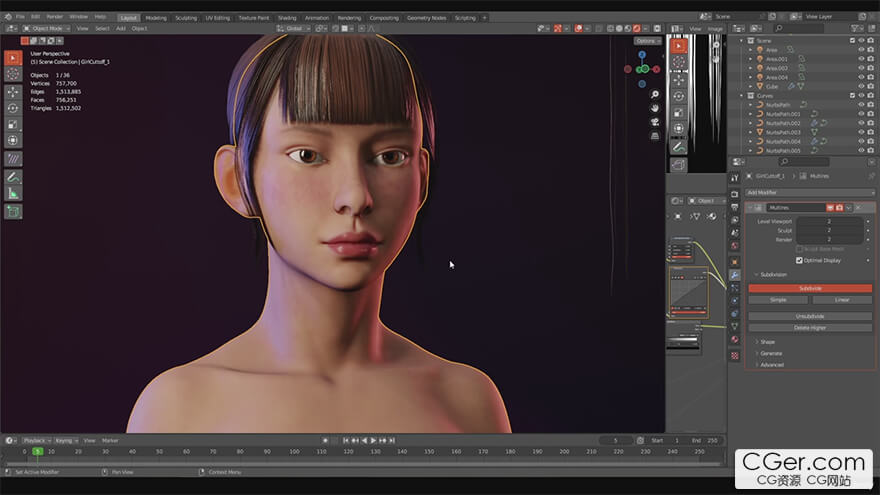The image size is (880, 495).
Task: Open the Particle properties tab
Action: coord(735,287)
